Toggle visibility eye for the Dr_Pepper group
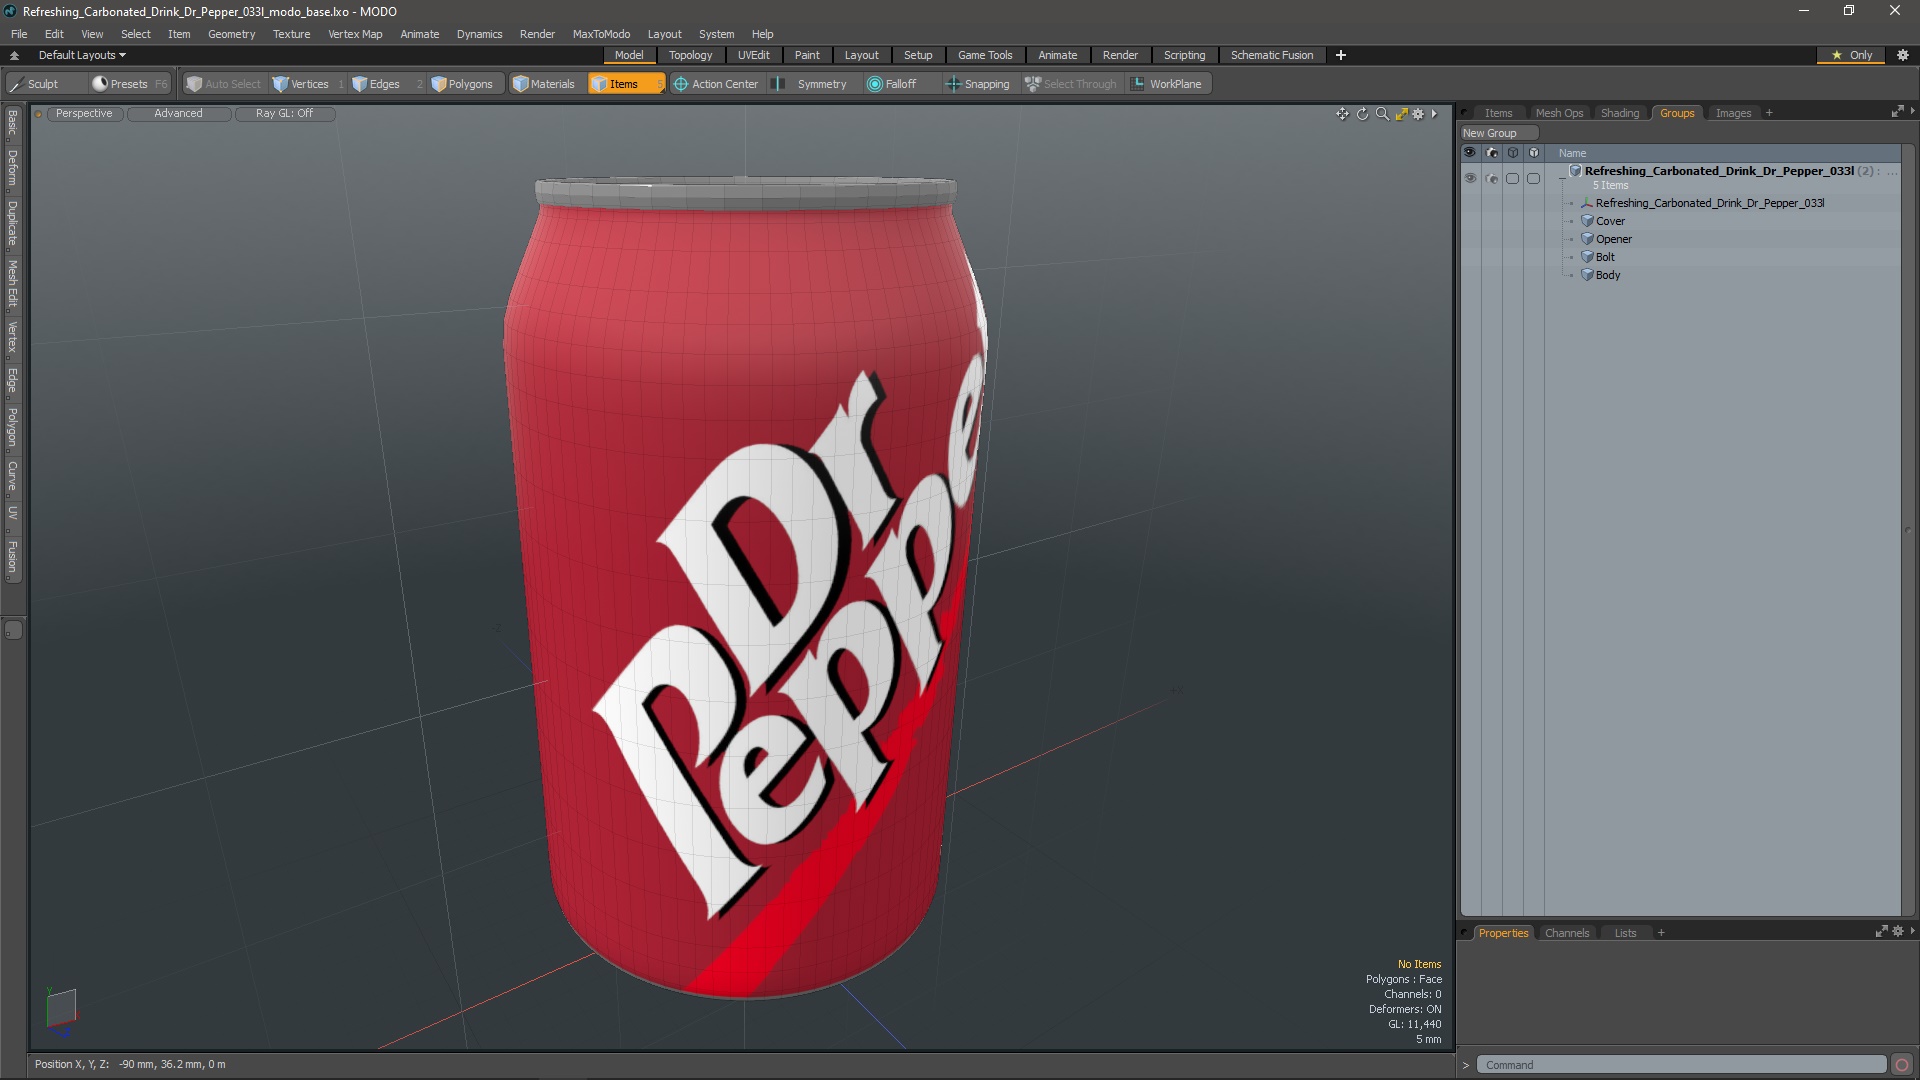Image resolution: width=1920 pixels, height=1080 pixels. 1470,178
